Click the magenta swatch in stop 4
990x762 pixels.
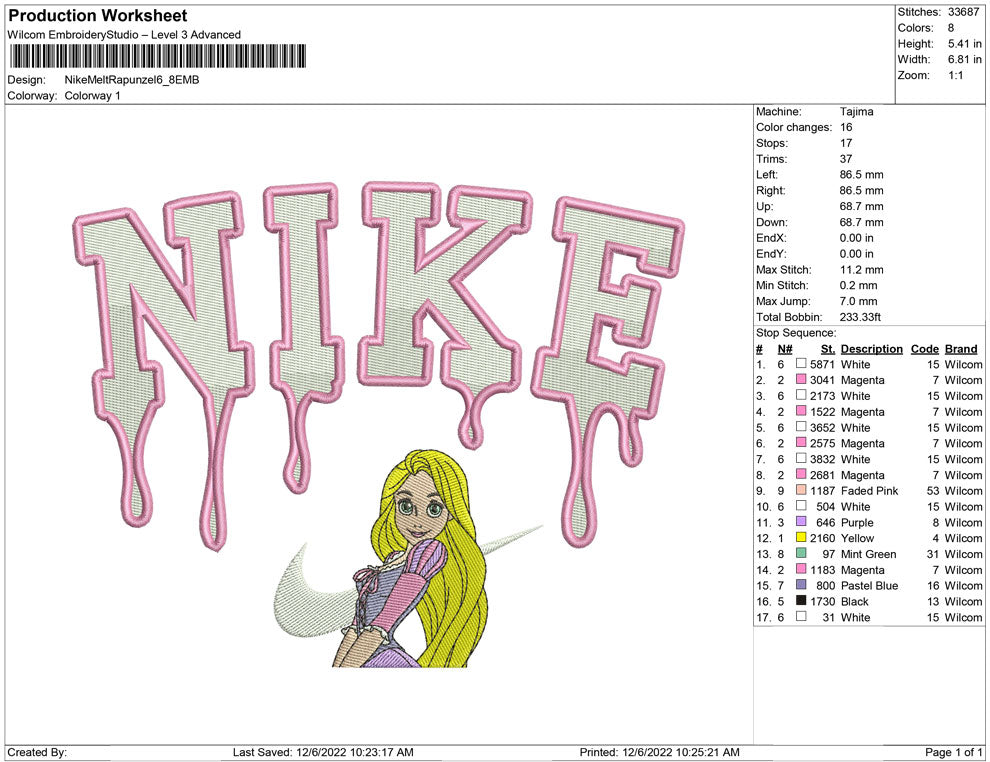point(801,411)
